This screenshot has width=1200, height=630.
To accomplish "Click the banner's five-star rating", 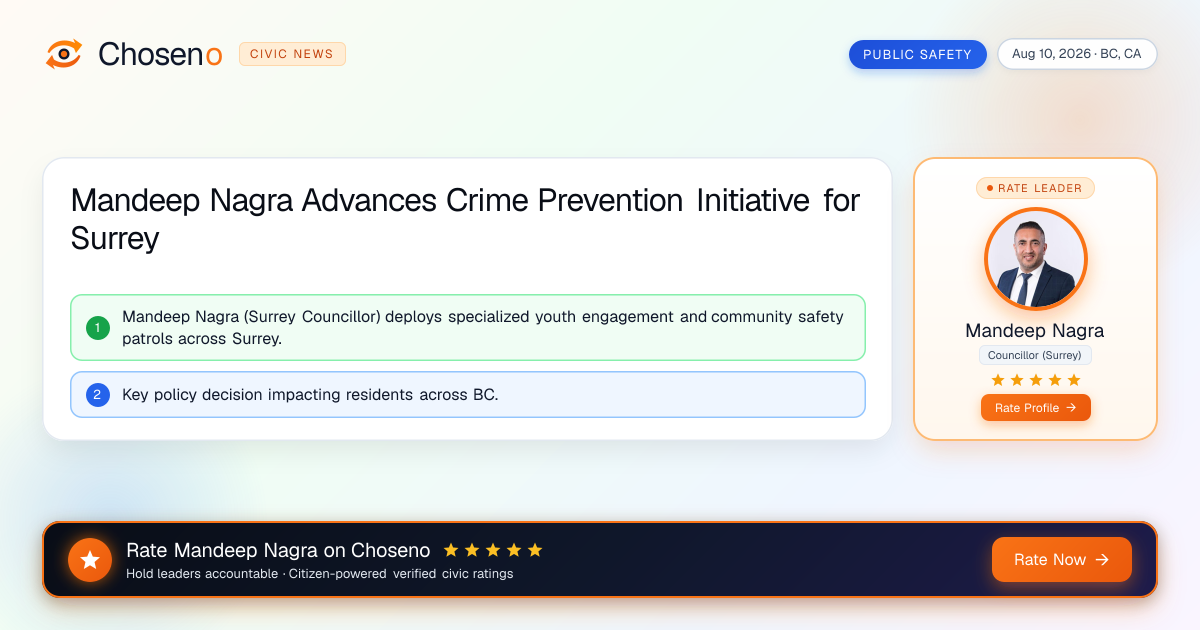I will [493, 550].
